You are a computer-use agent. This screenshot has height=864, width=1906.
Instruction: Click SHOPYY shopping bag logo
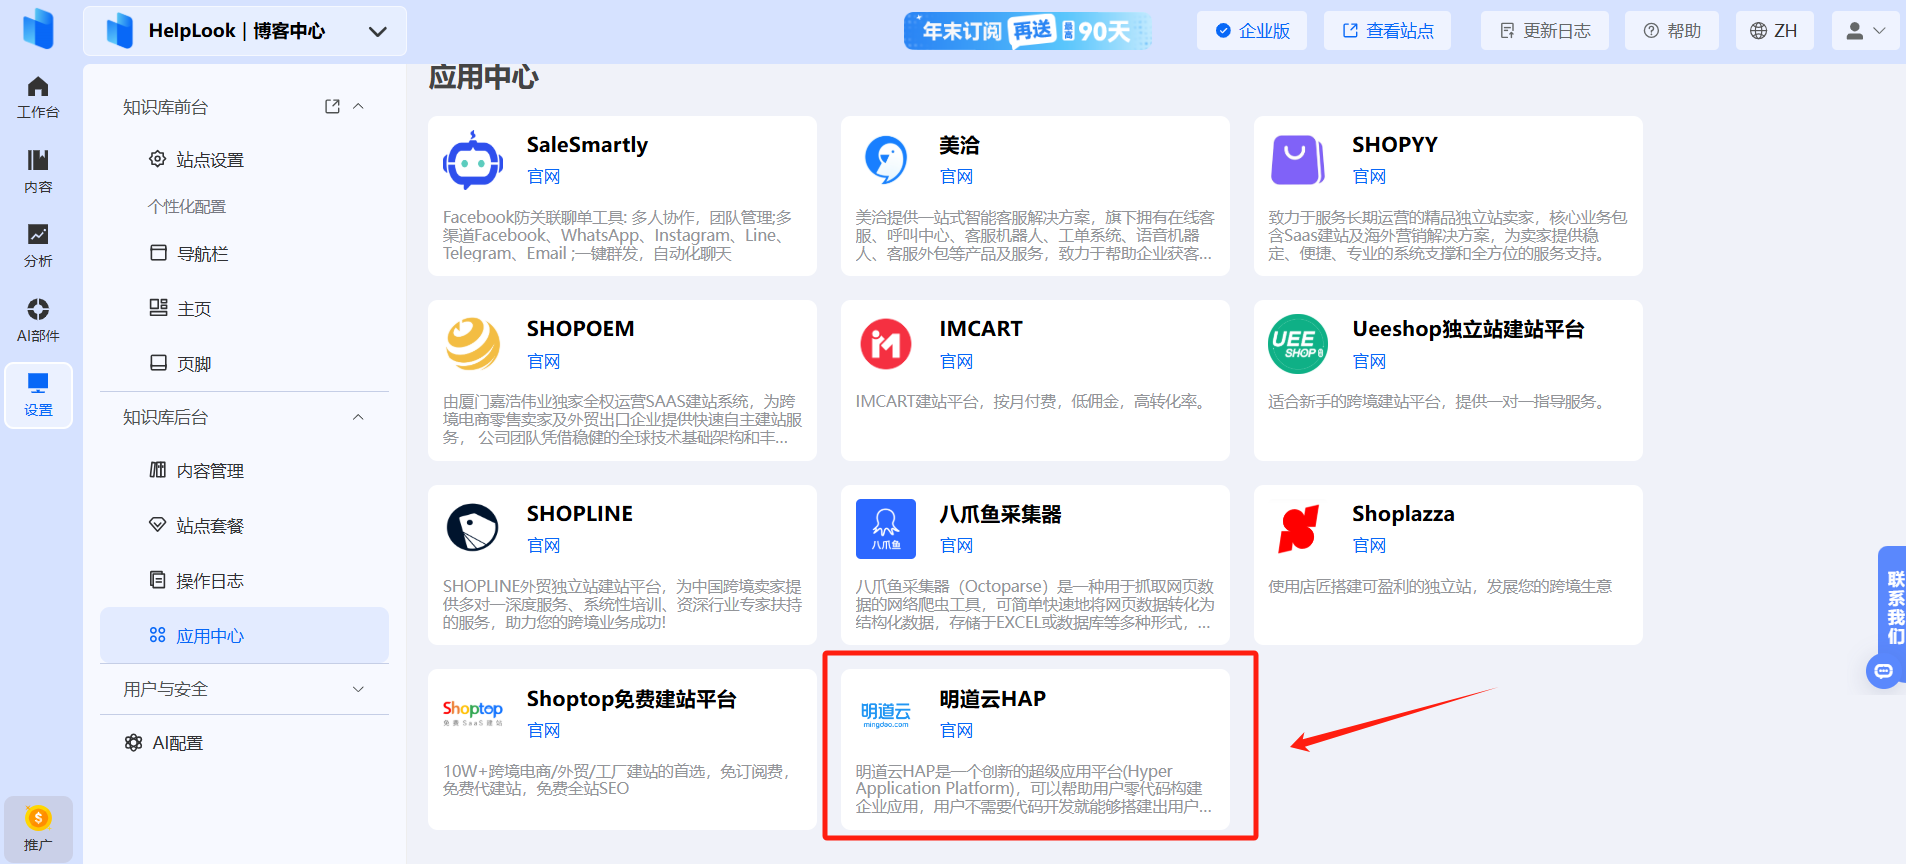1298,160
